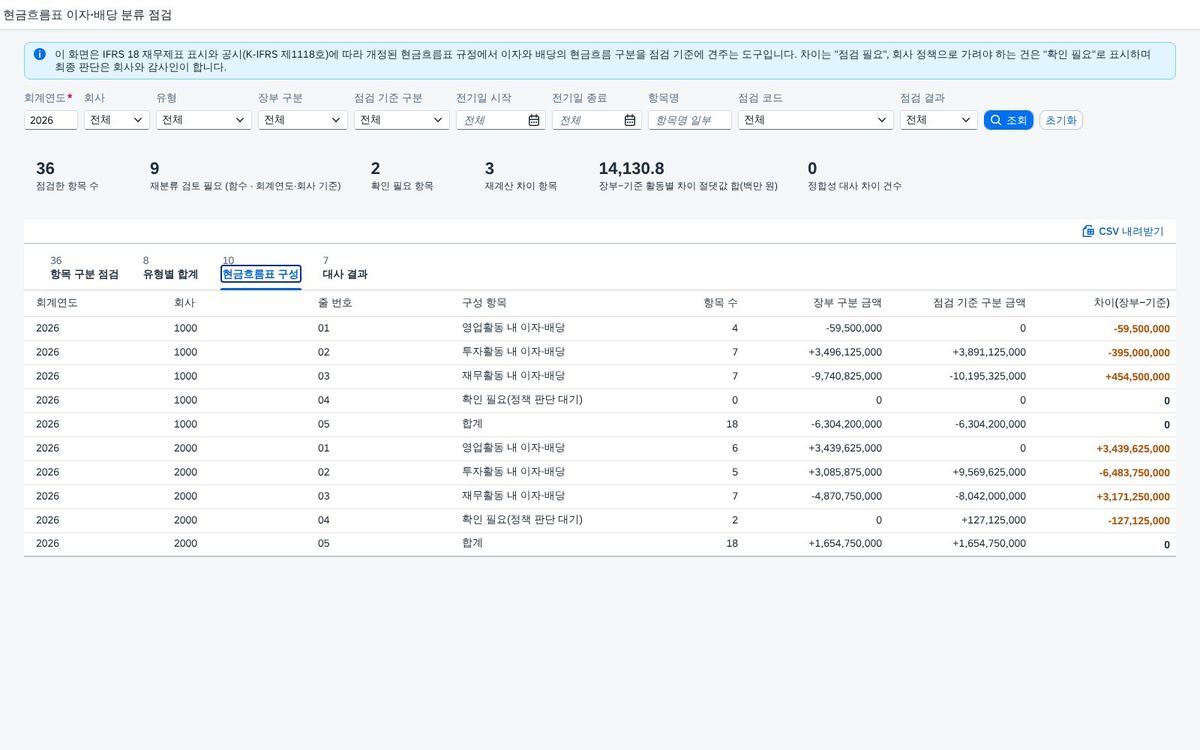1200x750 pixels.
Task: Click the 항목명 일부 text field
Action: (x=690, y=120)
